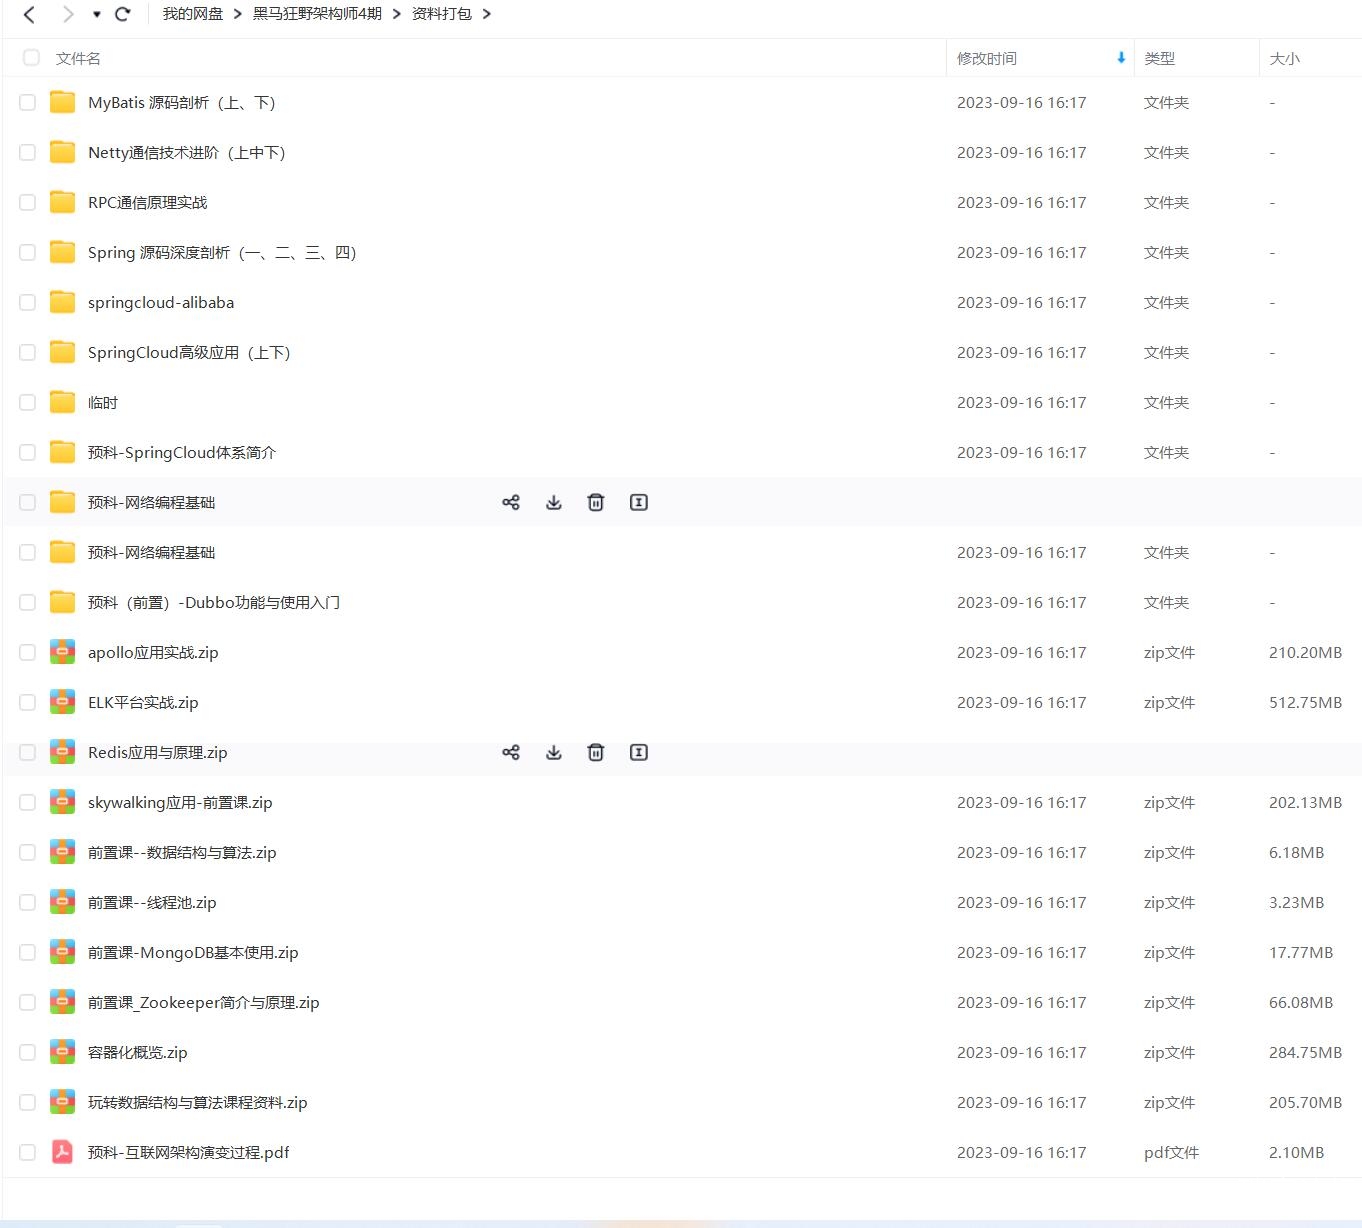Click 容器化概览.zip archive icon
The height and width of the screenshot is (1228, 1362).
pos(63,1052)
